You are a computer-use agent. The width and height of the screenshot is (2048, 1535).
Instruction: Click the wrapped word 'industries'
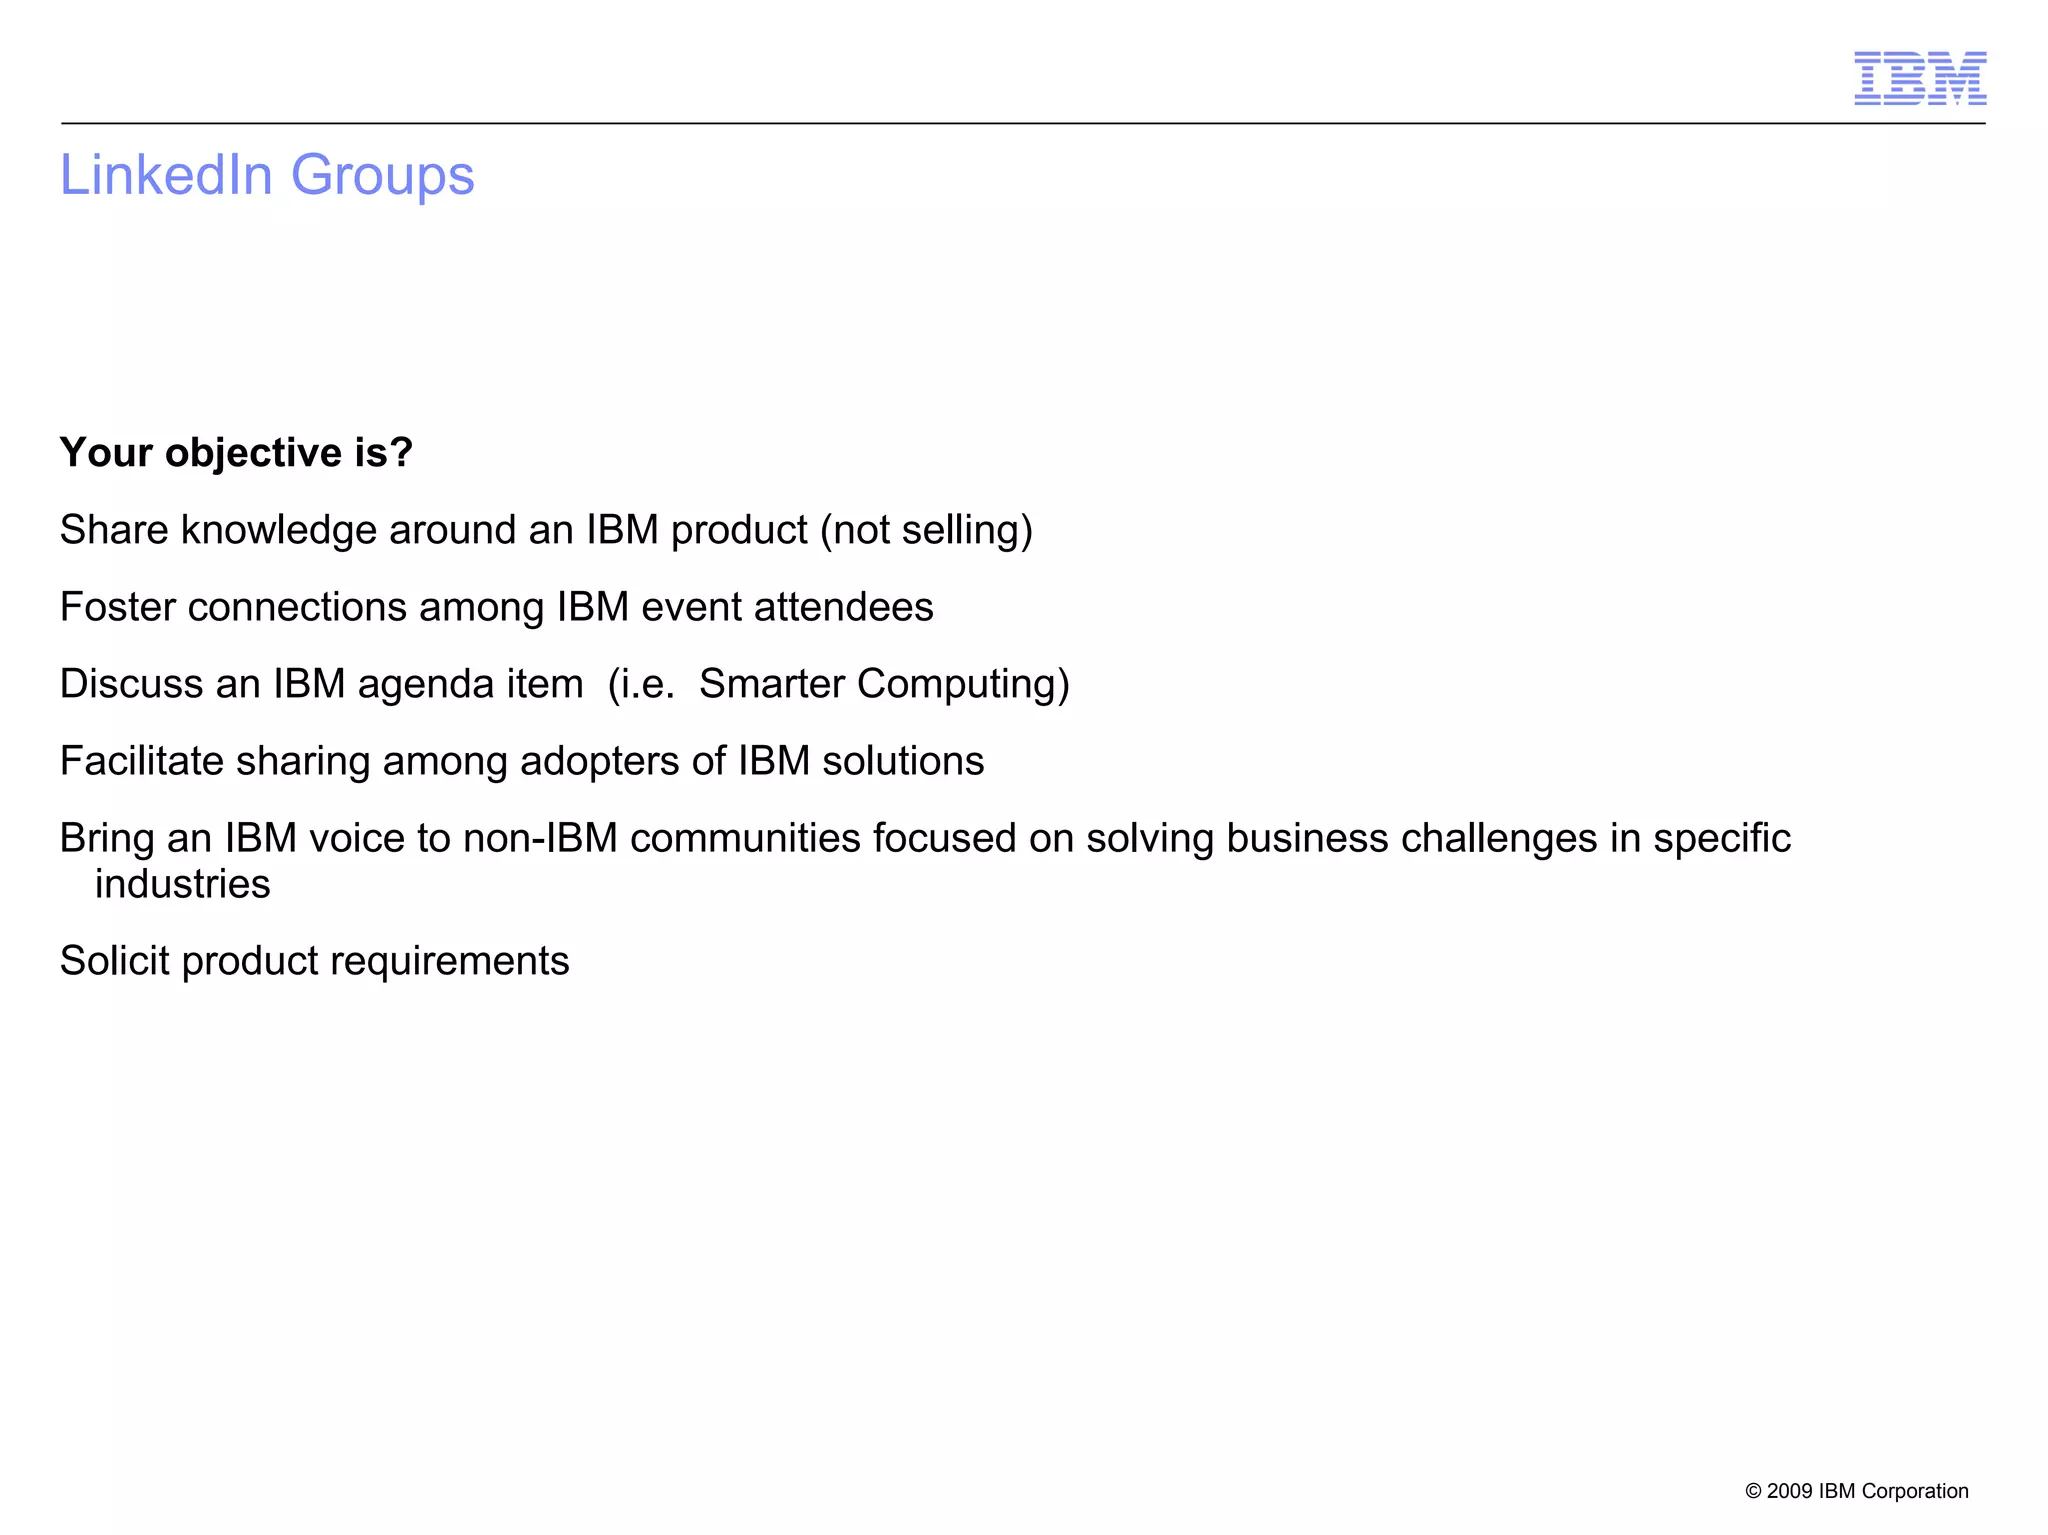(x=182, y=884)
